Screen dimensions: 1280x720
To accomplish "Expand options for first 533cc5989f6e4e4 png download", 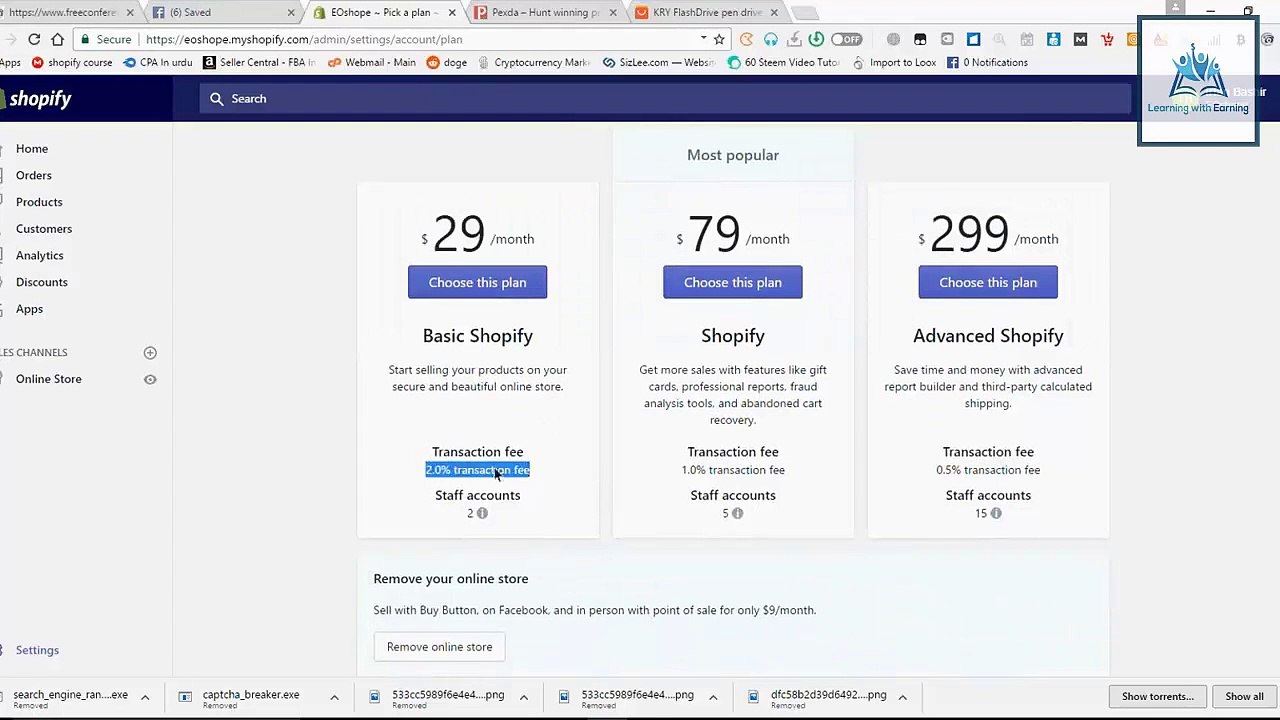I will 523,697.
